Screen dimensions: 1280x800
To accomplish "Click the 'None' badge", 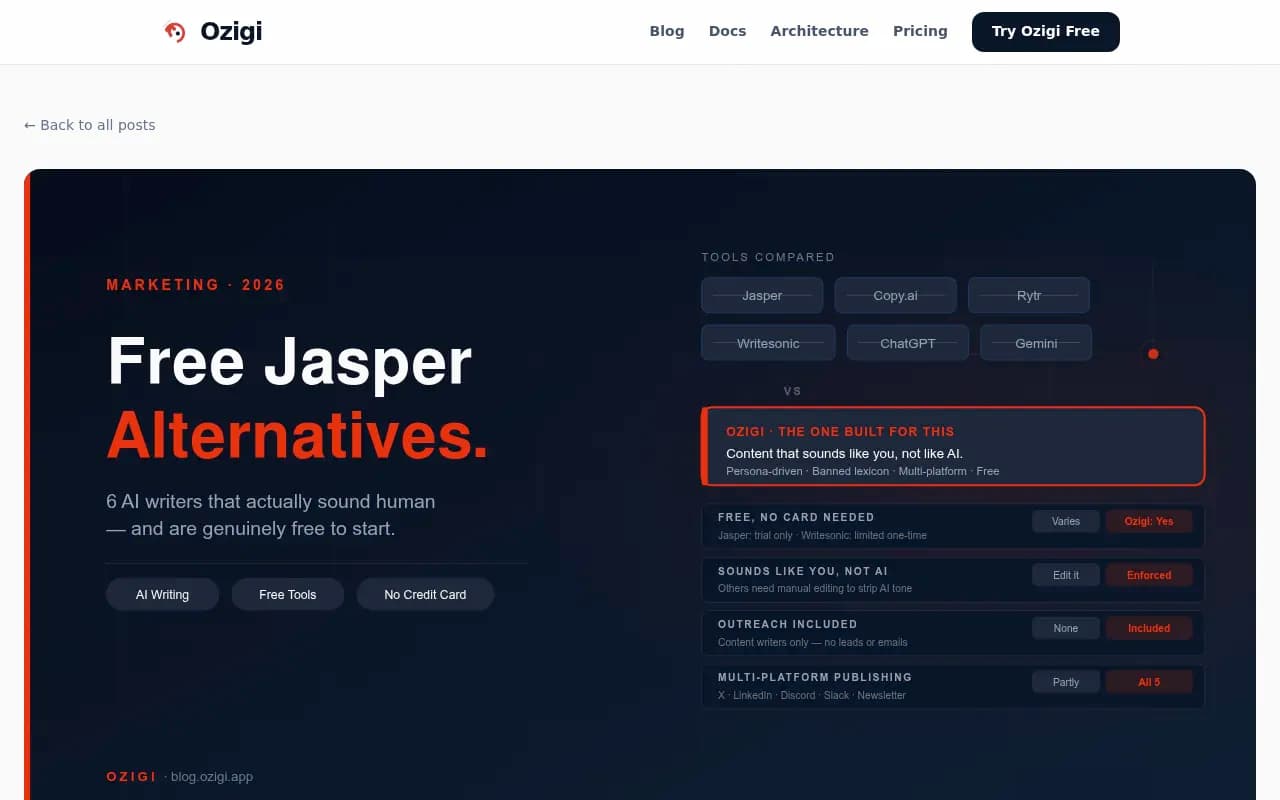I will (x=1066, y=628).
